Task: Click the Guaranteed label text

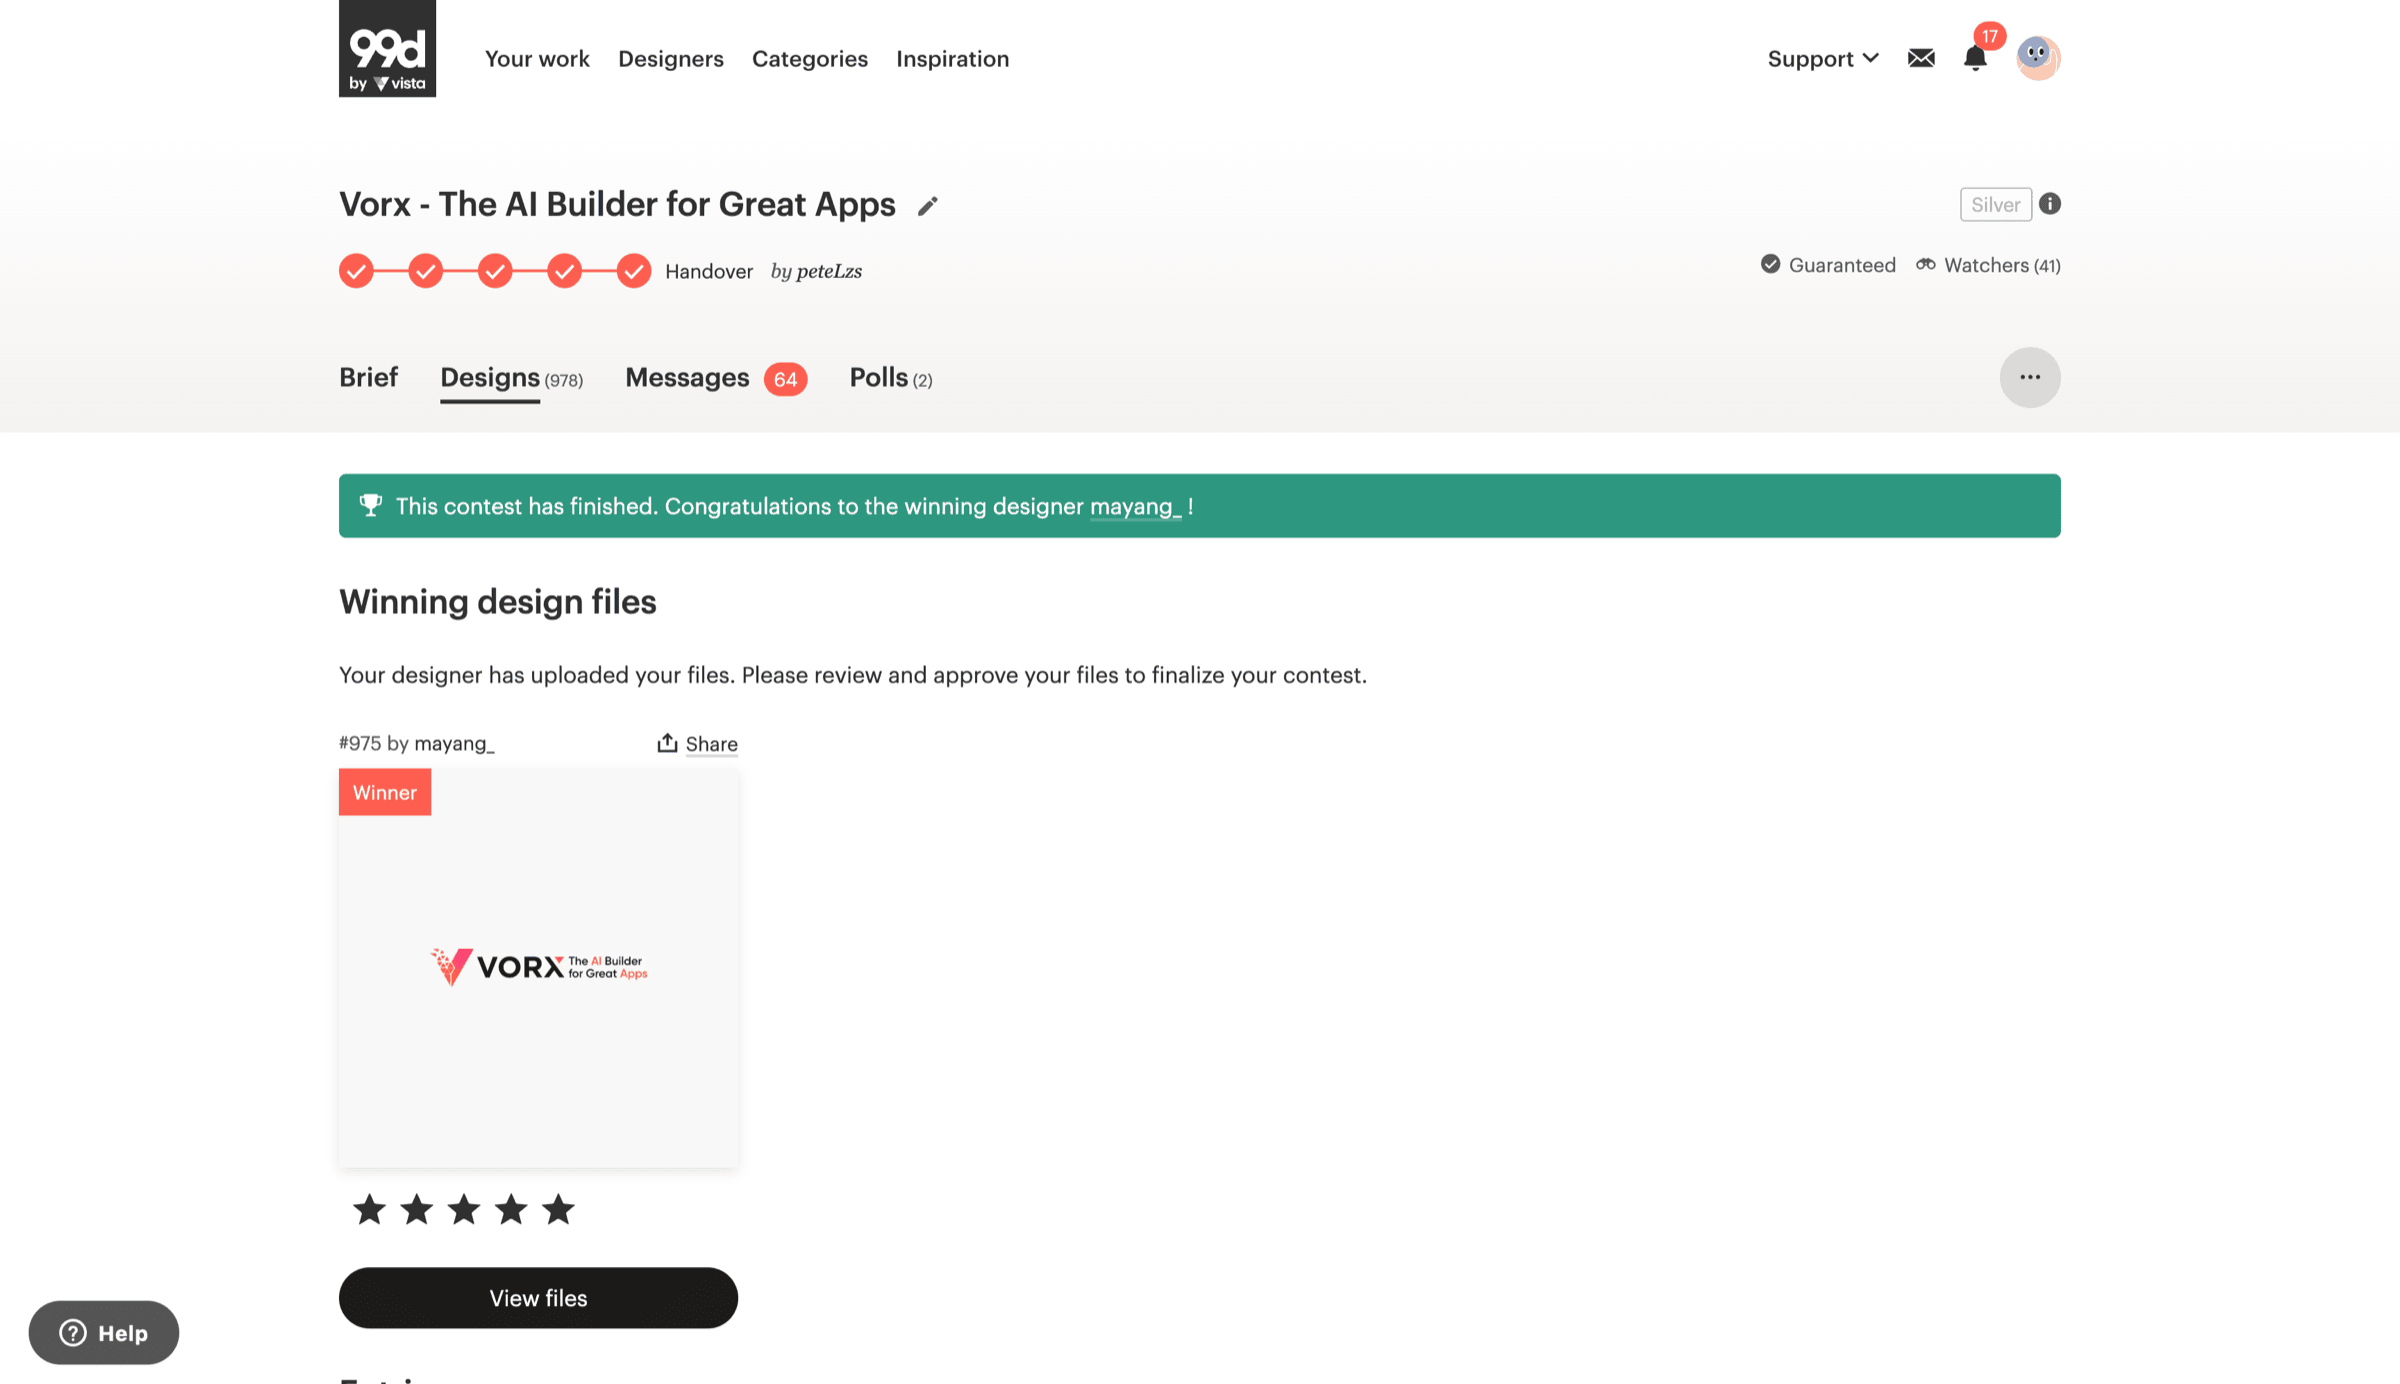Action: [1842, 265]
